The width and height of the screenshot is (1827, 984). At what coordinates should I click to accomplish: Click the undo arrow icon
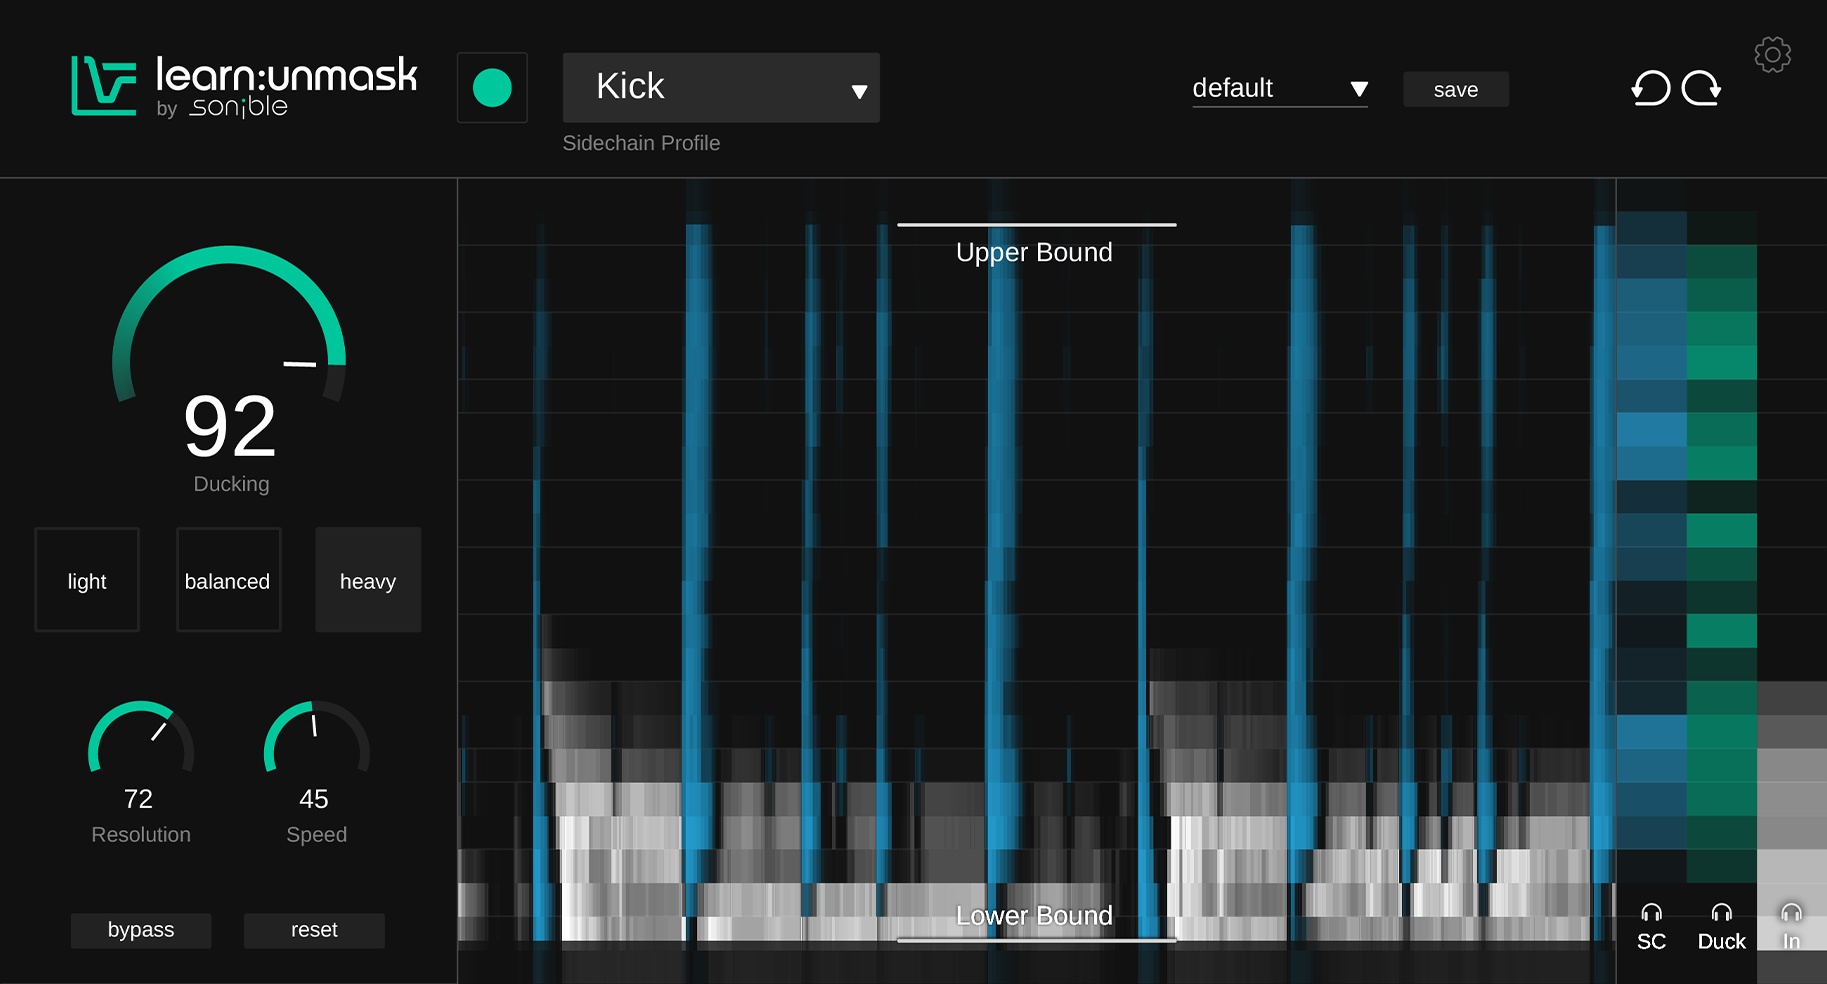(x=1651, y=89)
